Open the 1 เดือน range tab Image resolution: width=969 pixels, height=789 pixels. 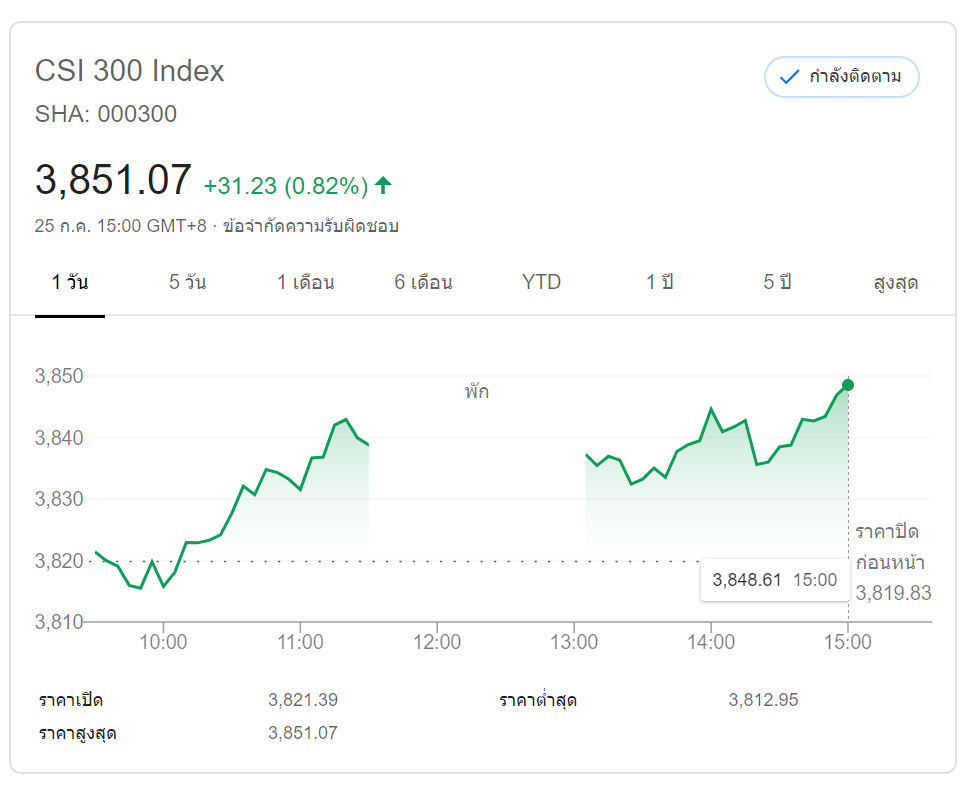(x=305, y=282)
